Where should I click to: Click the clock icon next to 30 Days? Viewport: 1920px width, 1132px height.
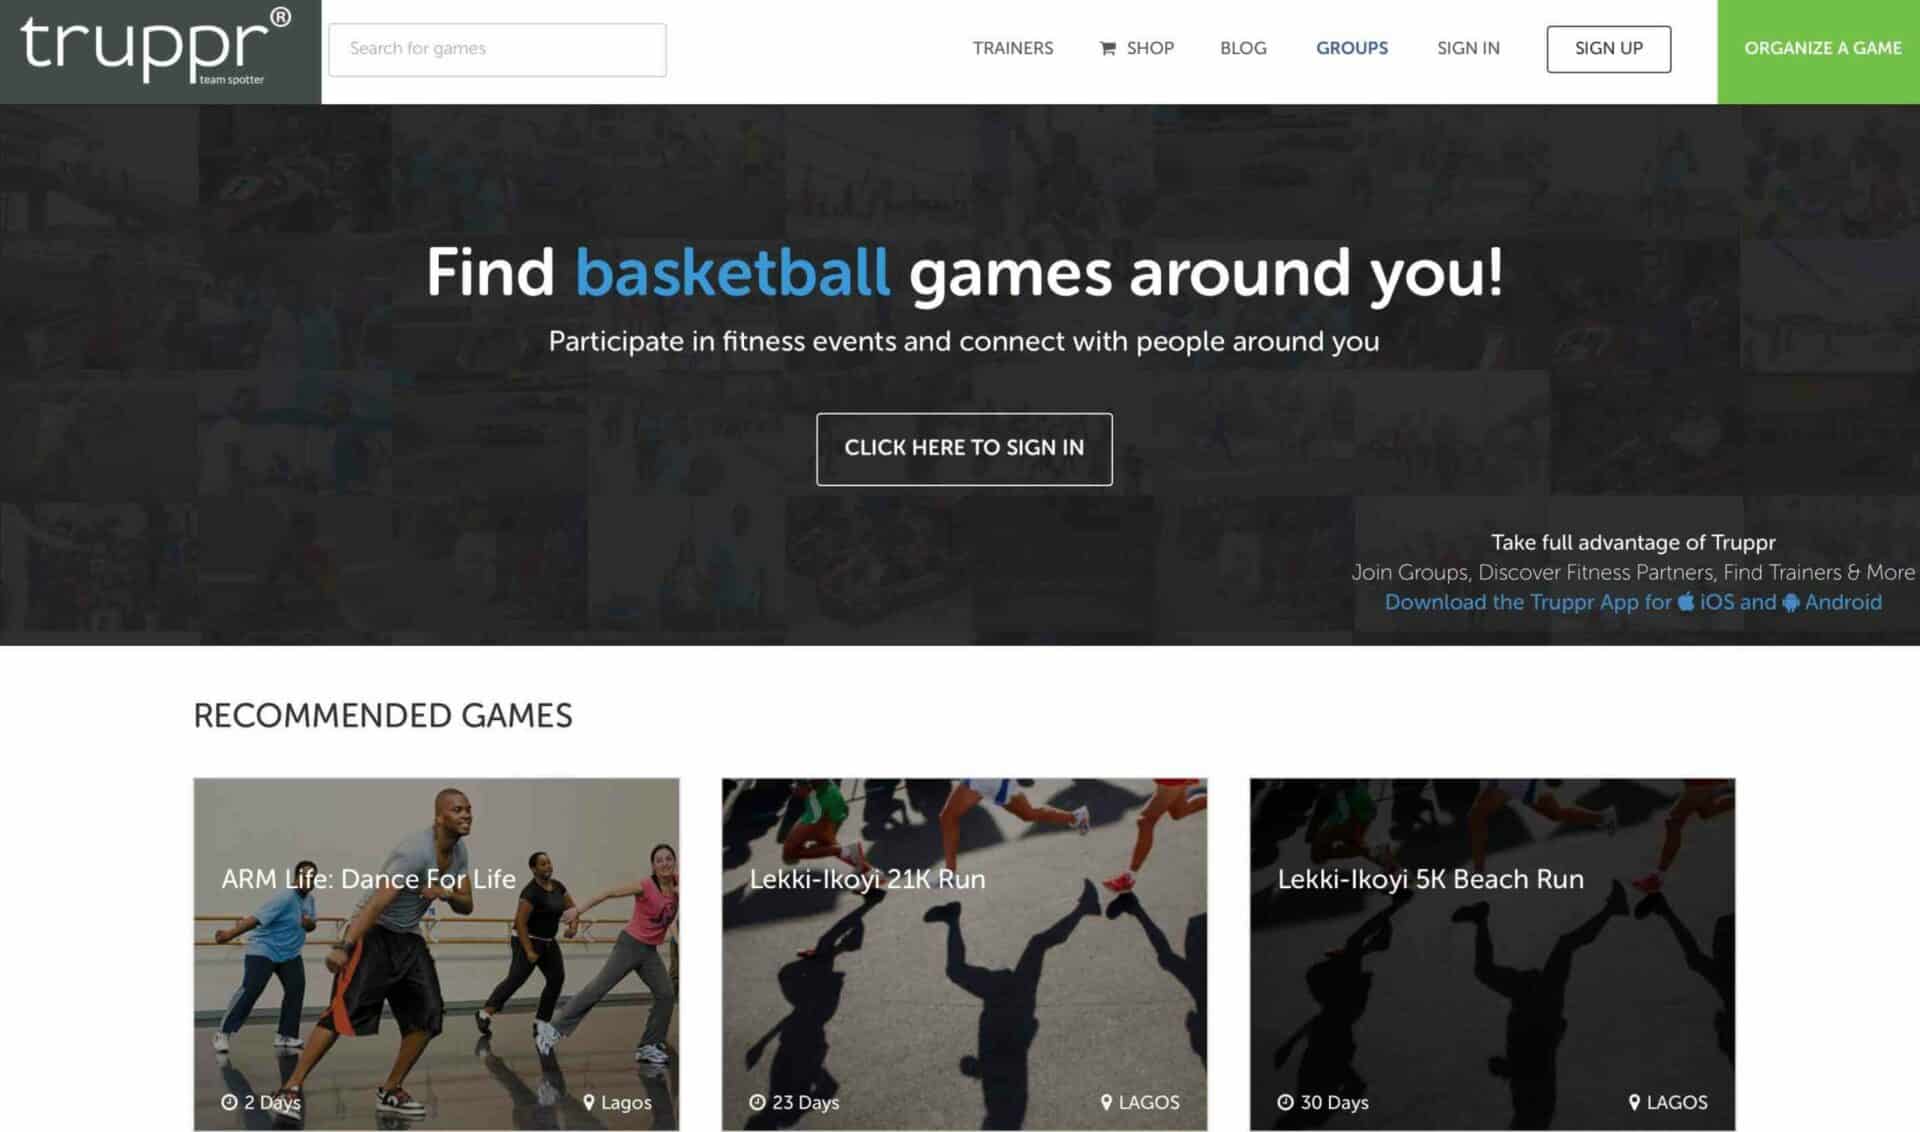click(1285, 1101)
